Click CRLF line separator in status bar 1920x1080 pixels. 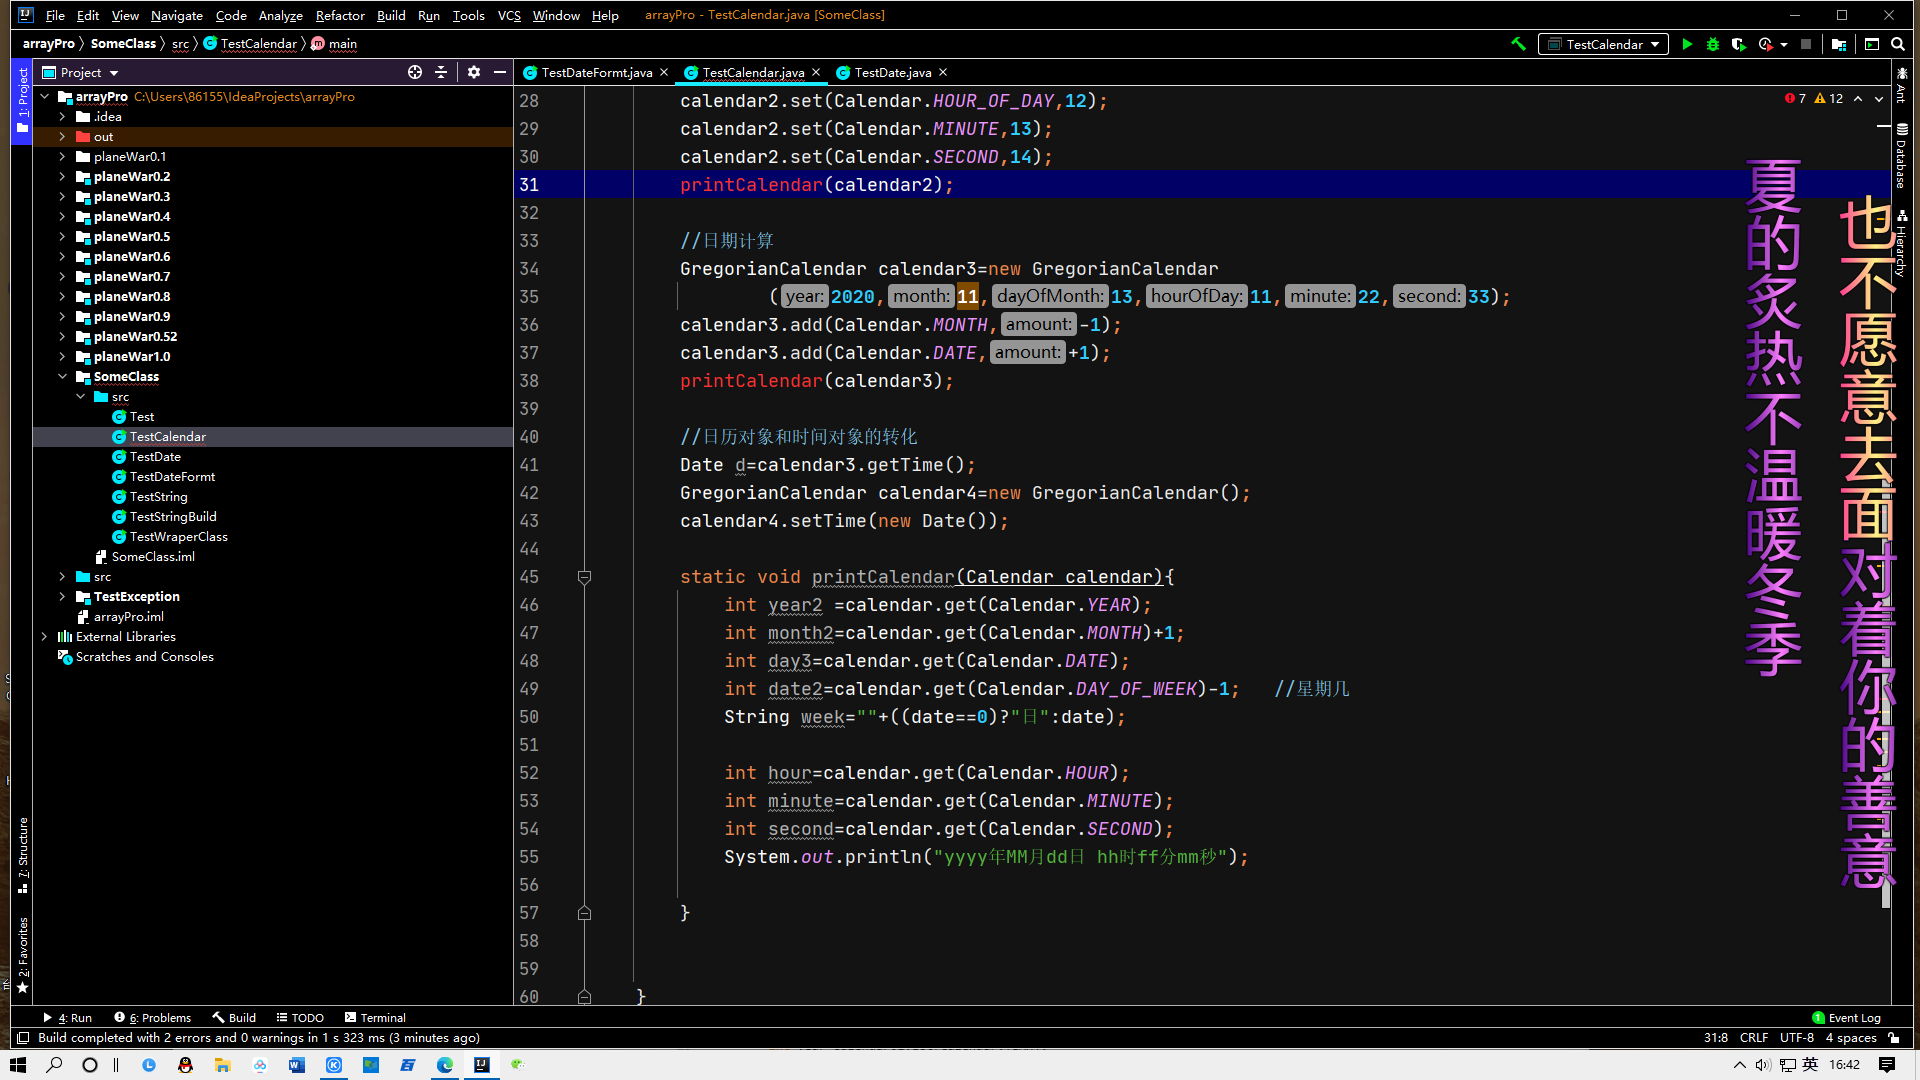click(1754, 1038)
